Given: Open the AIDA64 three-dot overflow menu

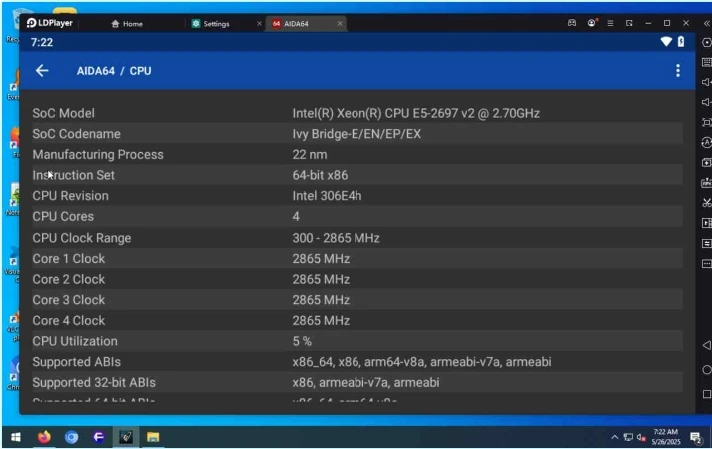Looking at the screenshot, I should coord(677,70).
